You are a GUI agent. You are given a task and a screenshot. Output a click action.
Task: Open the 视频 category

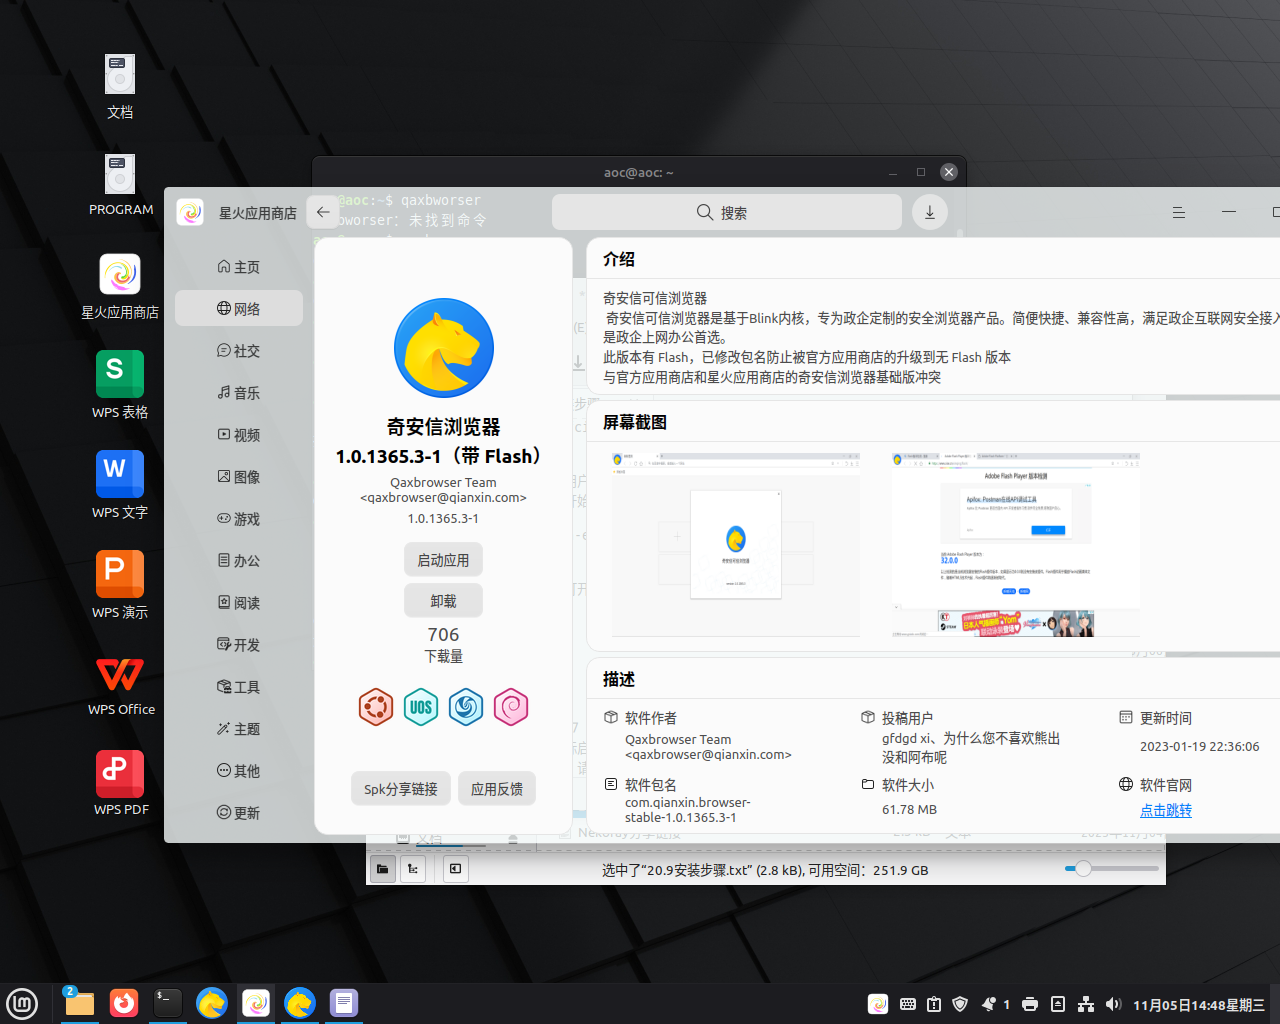pos(239,435)
